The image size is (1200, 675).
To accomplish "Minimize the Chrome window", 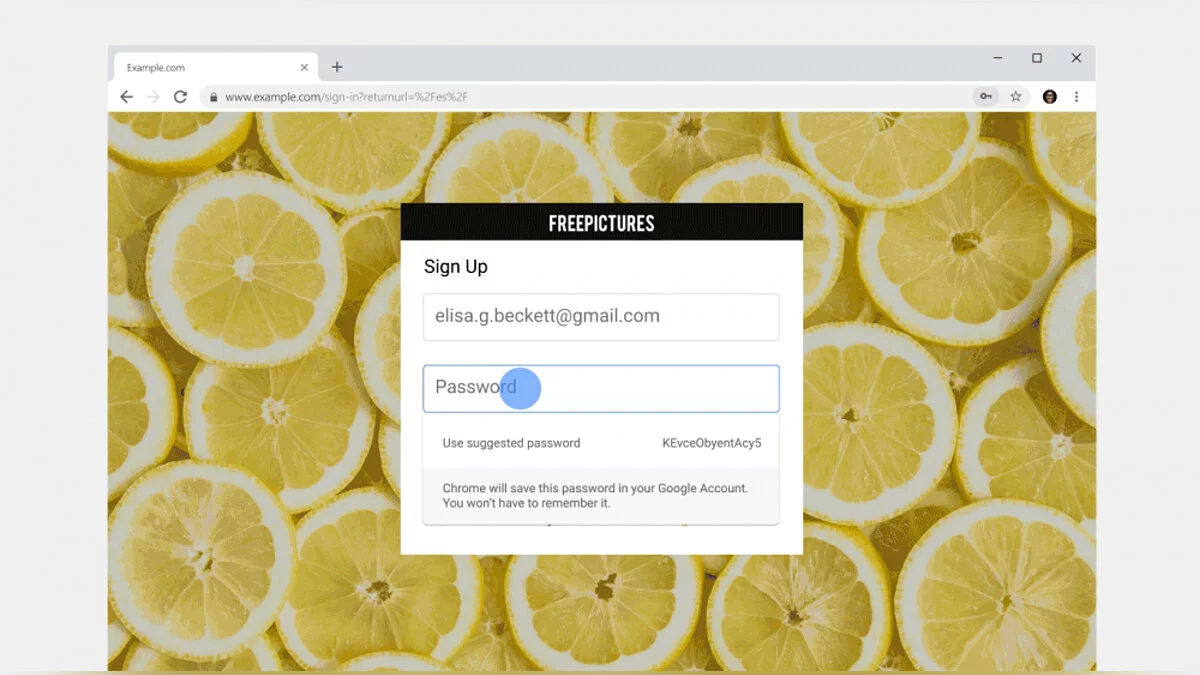I will 998,58.
